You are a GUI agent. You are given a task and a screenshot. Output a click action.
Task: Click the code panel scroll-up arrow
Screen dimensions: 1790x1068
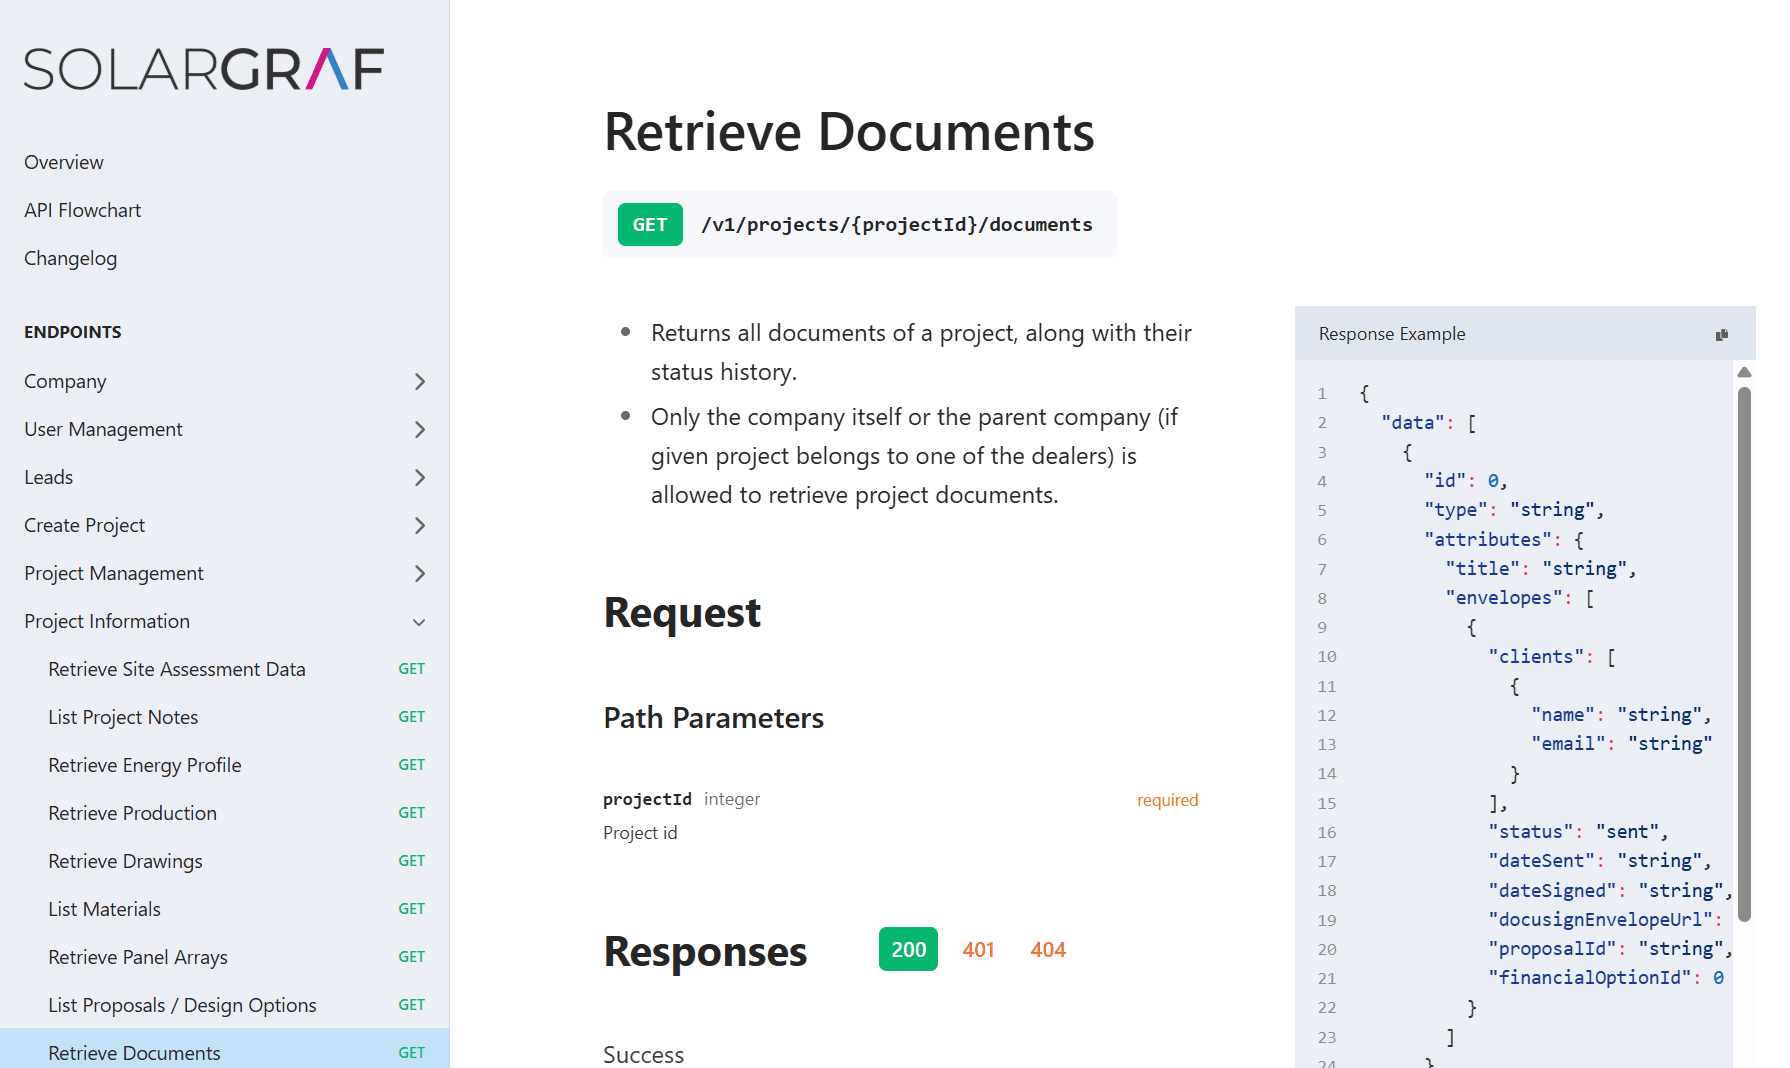click(x=1744, y=372)
